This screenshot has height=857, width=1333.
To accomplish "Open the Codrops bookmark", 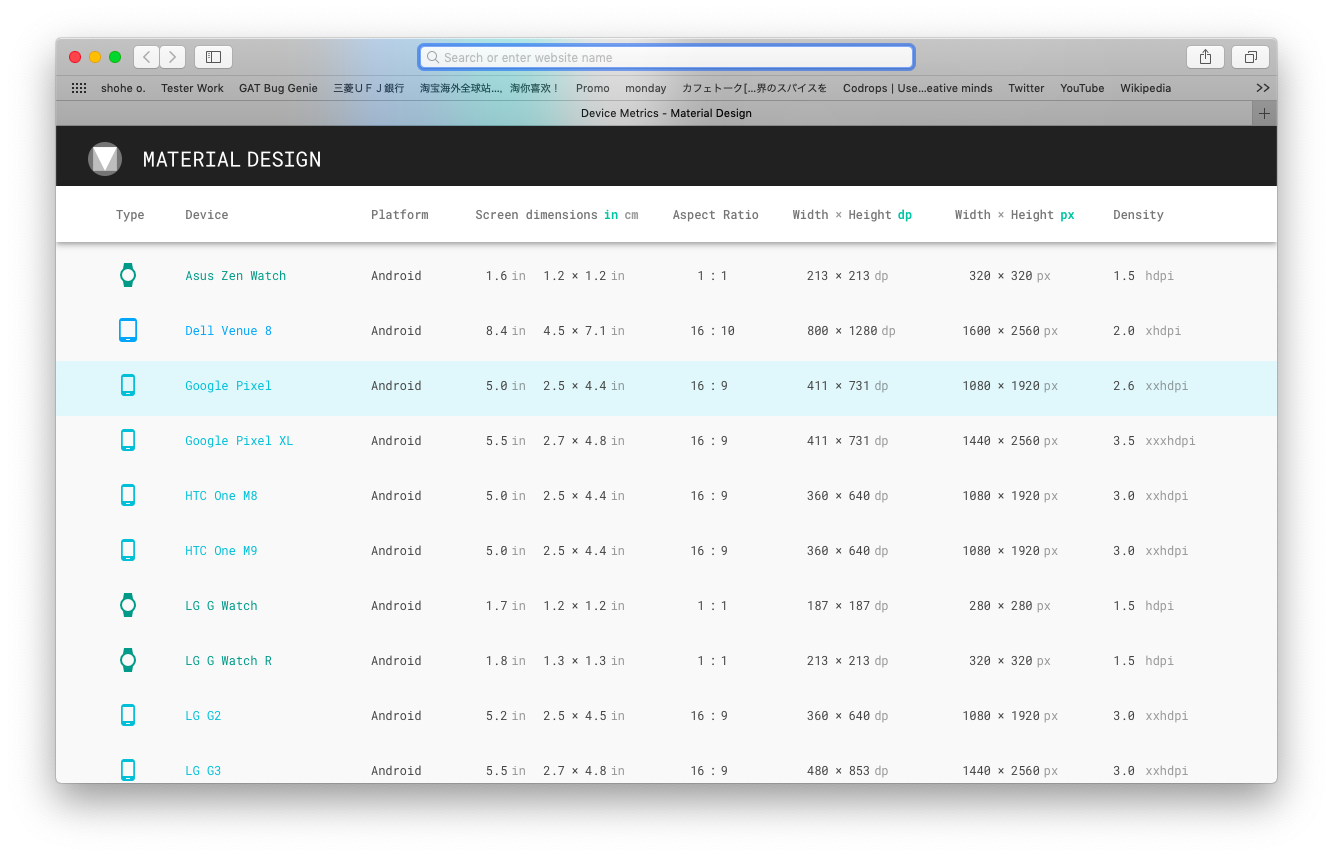I will (918, 88).
